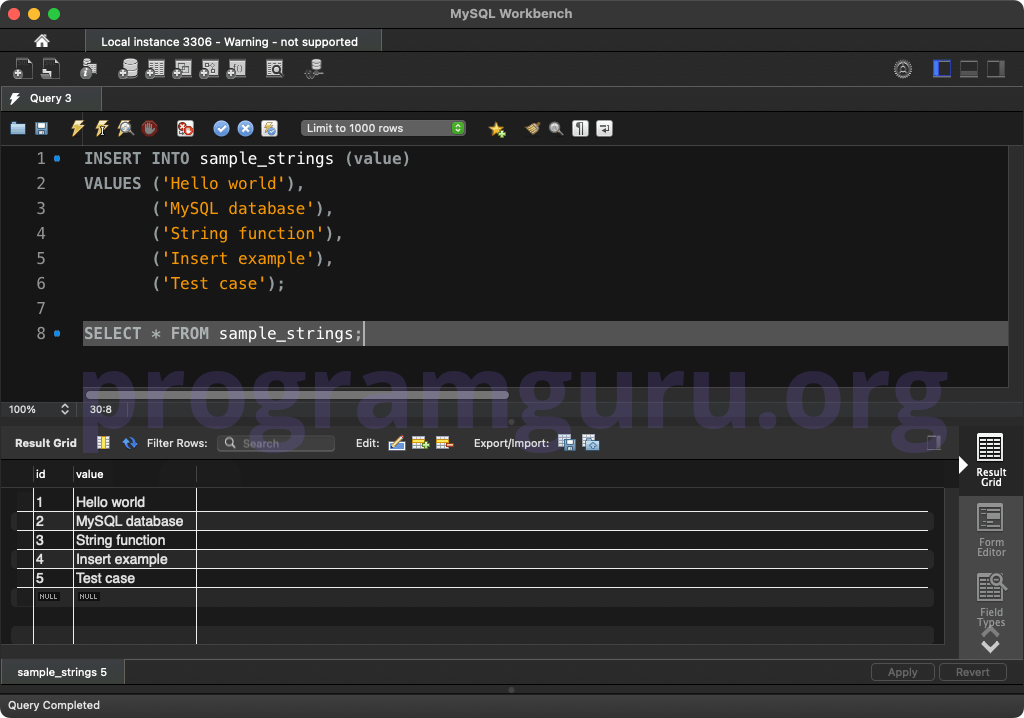Open Workbench preferences gear icon
The width and height of the screenshot is (1024, 718).
pyautogui.click(x=903, y=69)
